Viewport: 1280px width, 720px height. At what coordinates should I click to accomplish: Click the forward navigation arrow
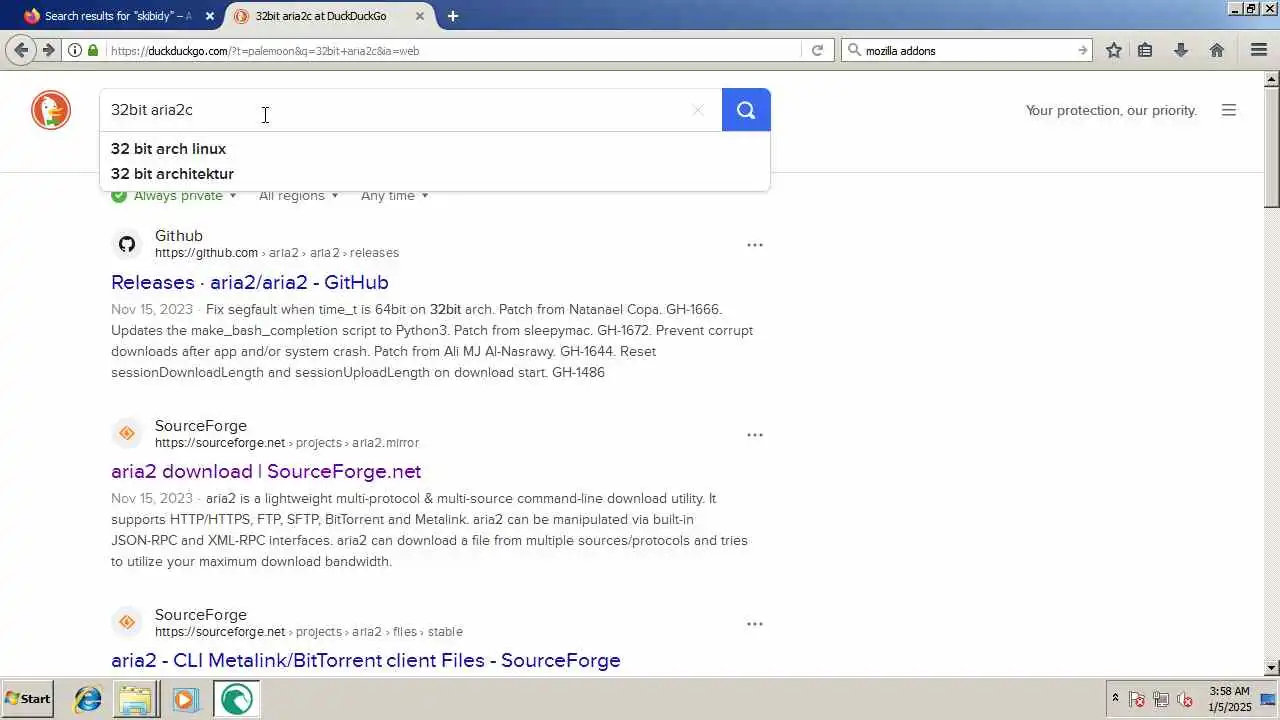tap(48, 50)
